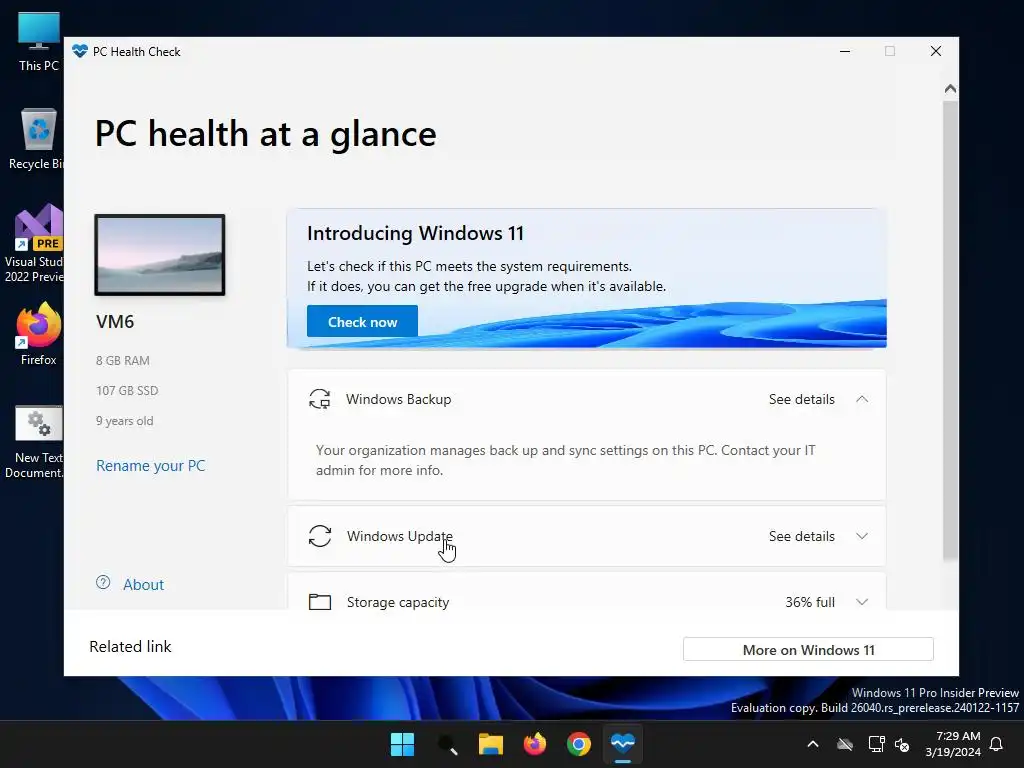The height and width of the screenshot is (768, 1024).
Task: Expand the Windows Update section chevron
Action: coord(862,536)
